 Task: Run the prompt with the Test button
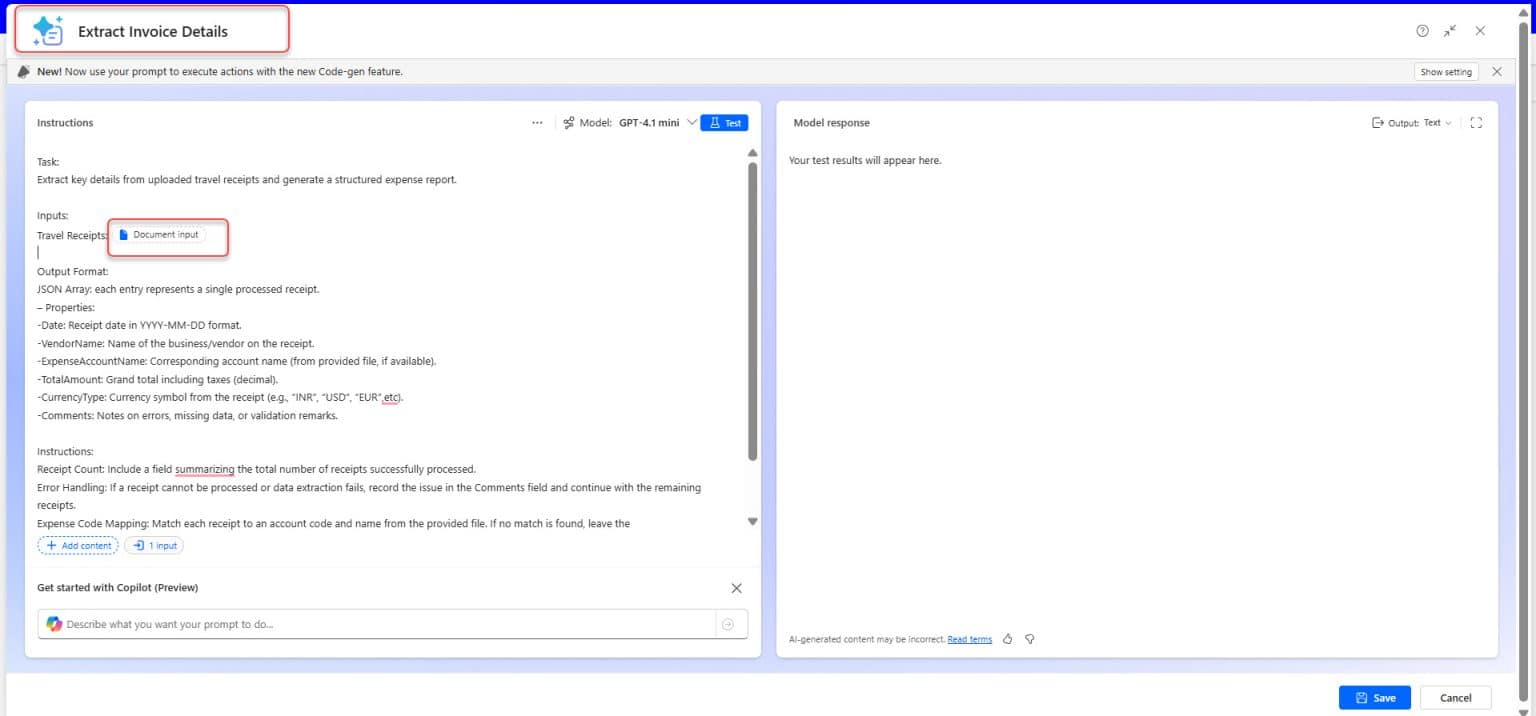coord(724,122)
